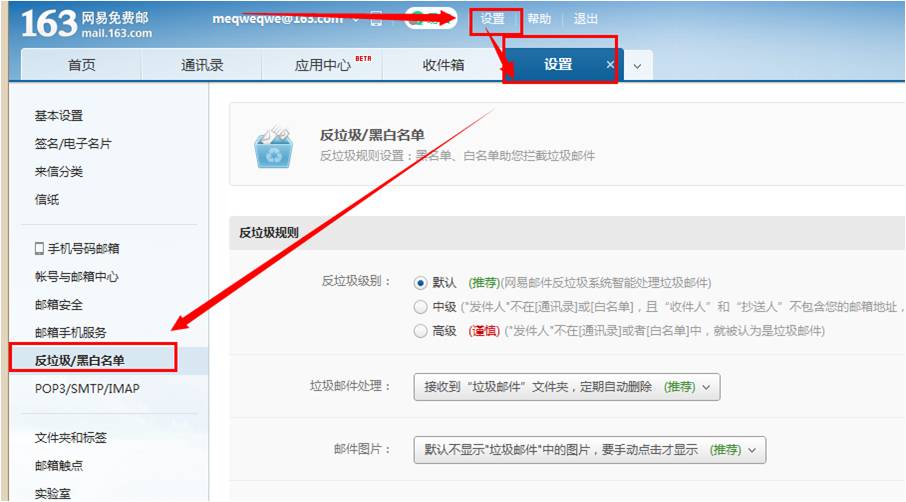Viewport: 906px width, 502px height.
Task: Click the mobile device icon near account email
Action: click(x=375, y=19)
